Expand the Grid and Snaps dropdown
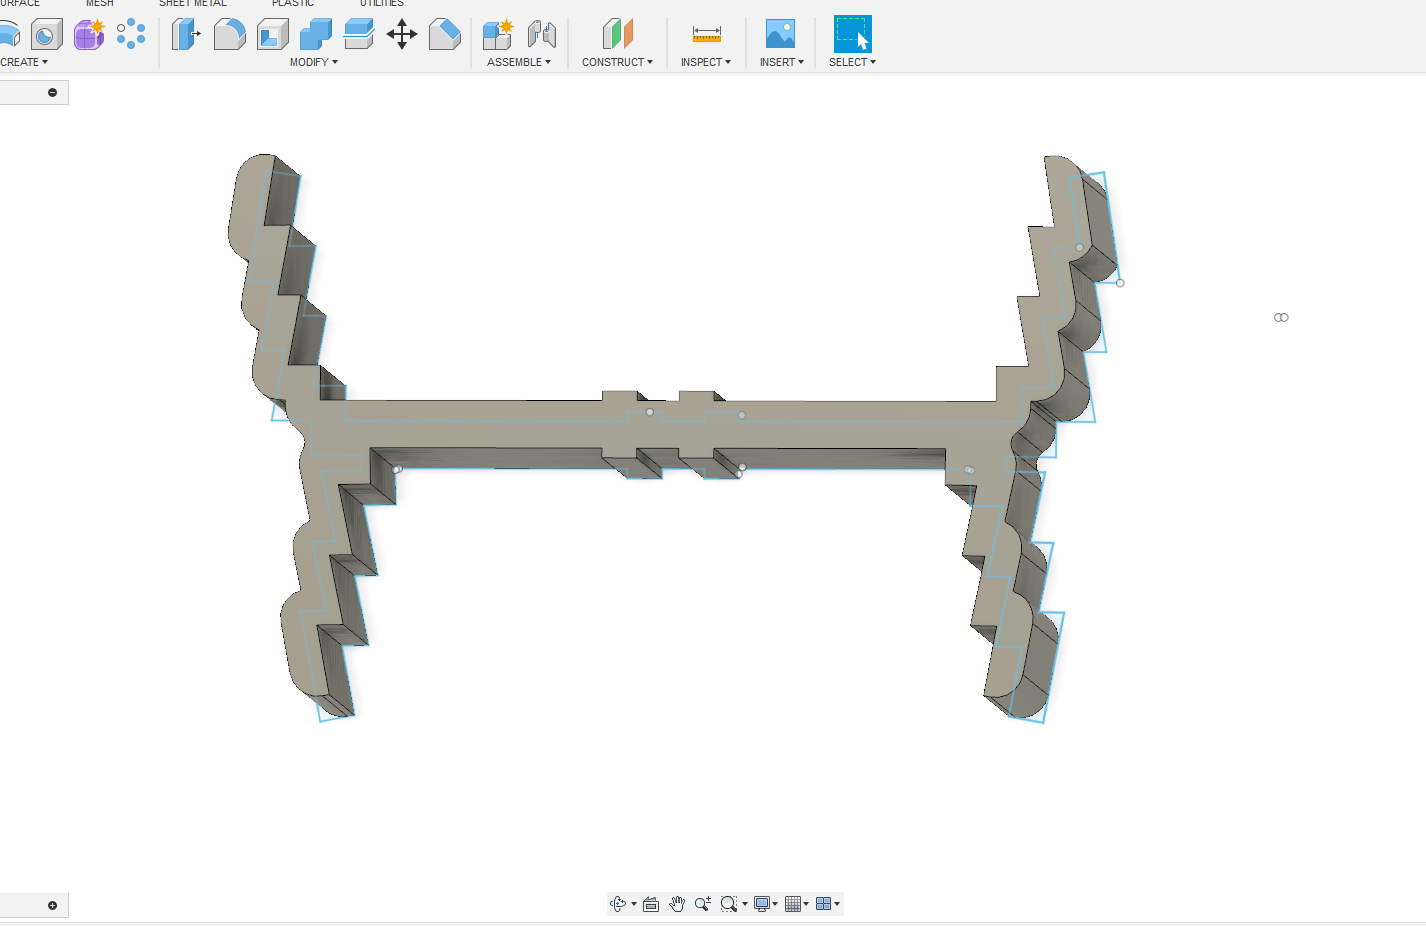The image size is (1426, 926). [x=796, y=904]
